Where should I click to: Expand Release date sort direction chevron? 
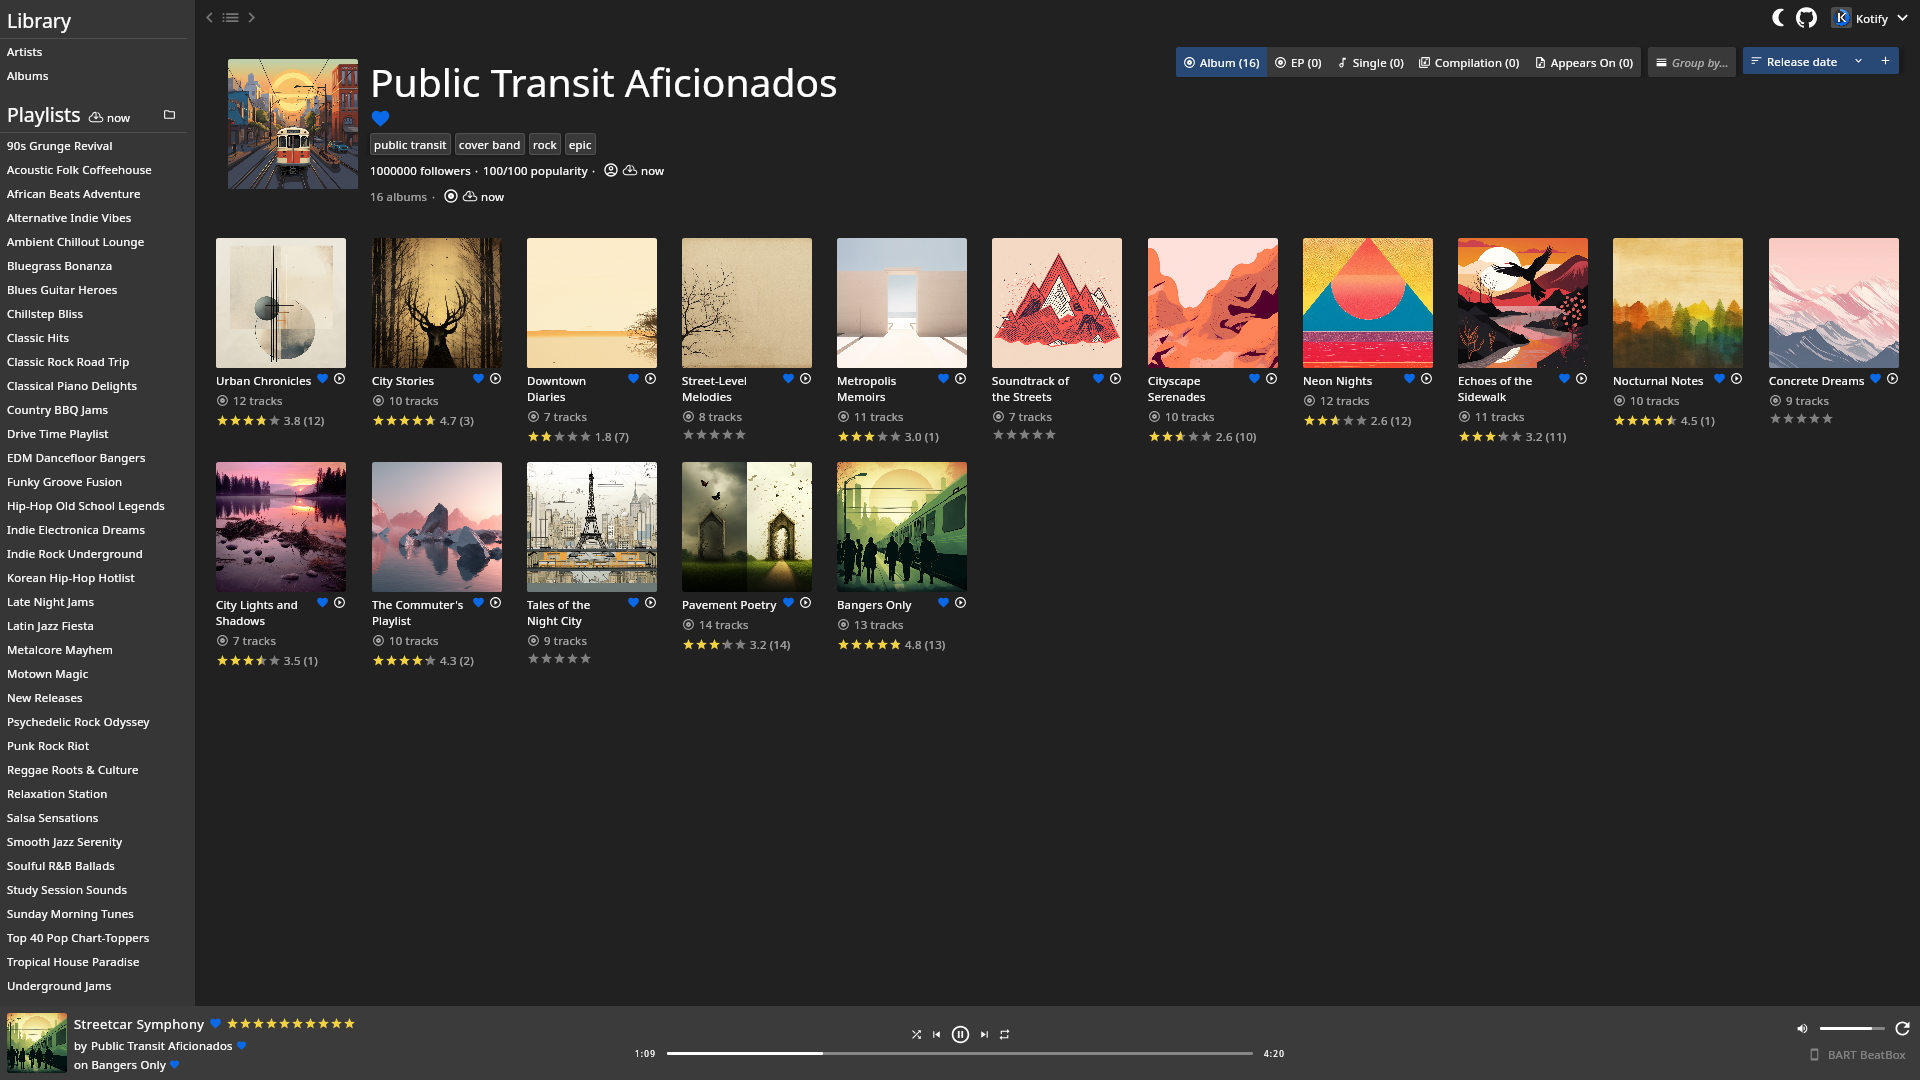click(1858, 61)
